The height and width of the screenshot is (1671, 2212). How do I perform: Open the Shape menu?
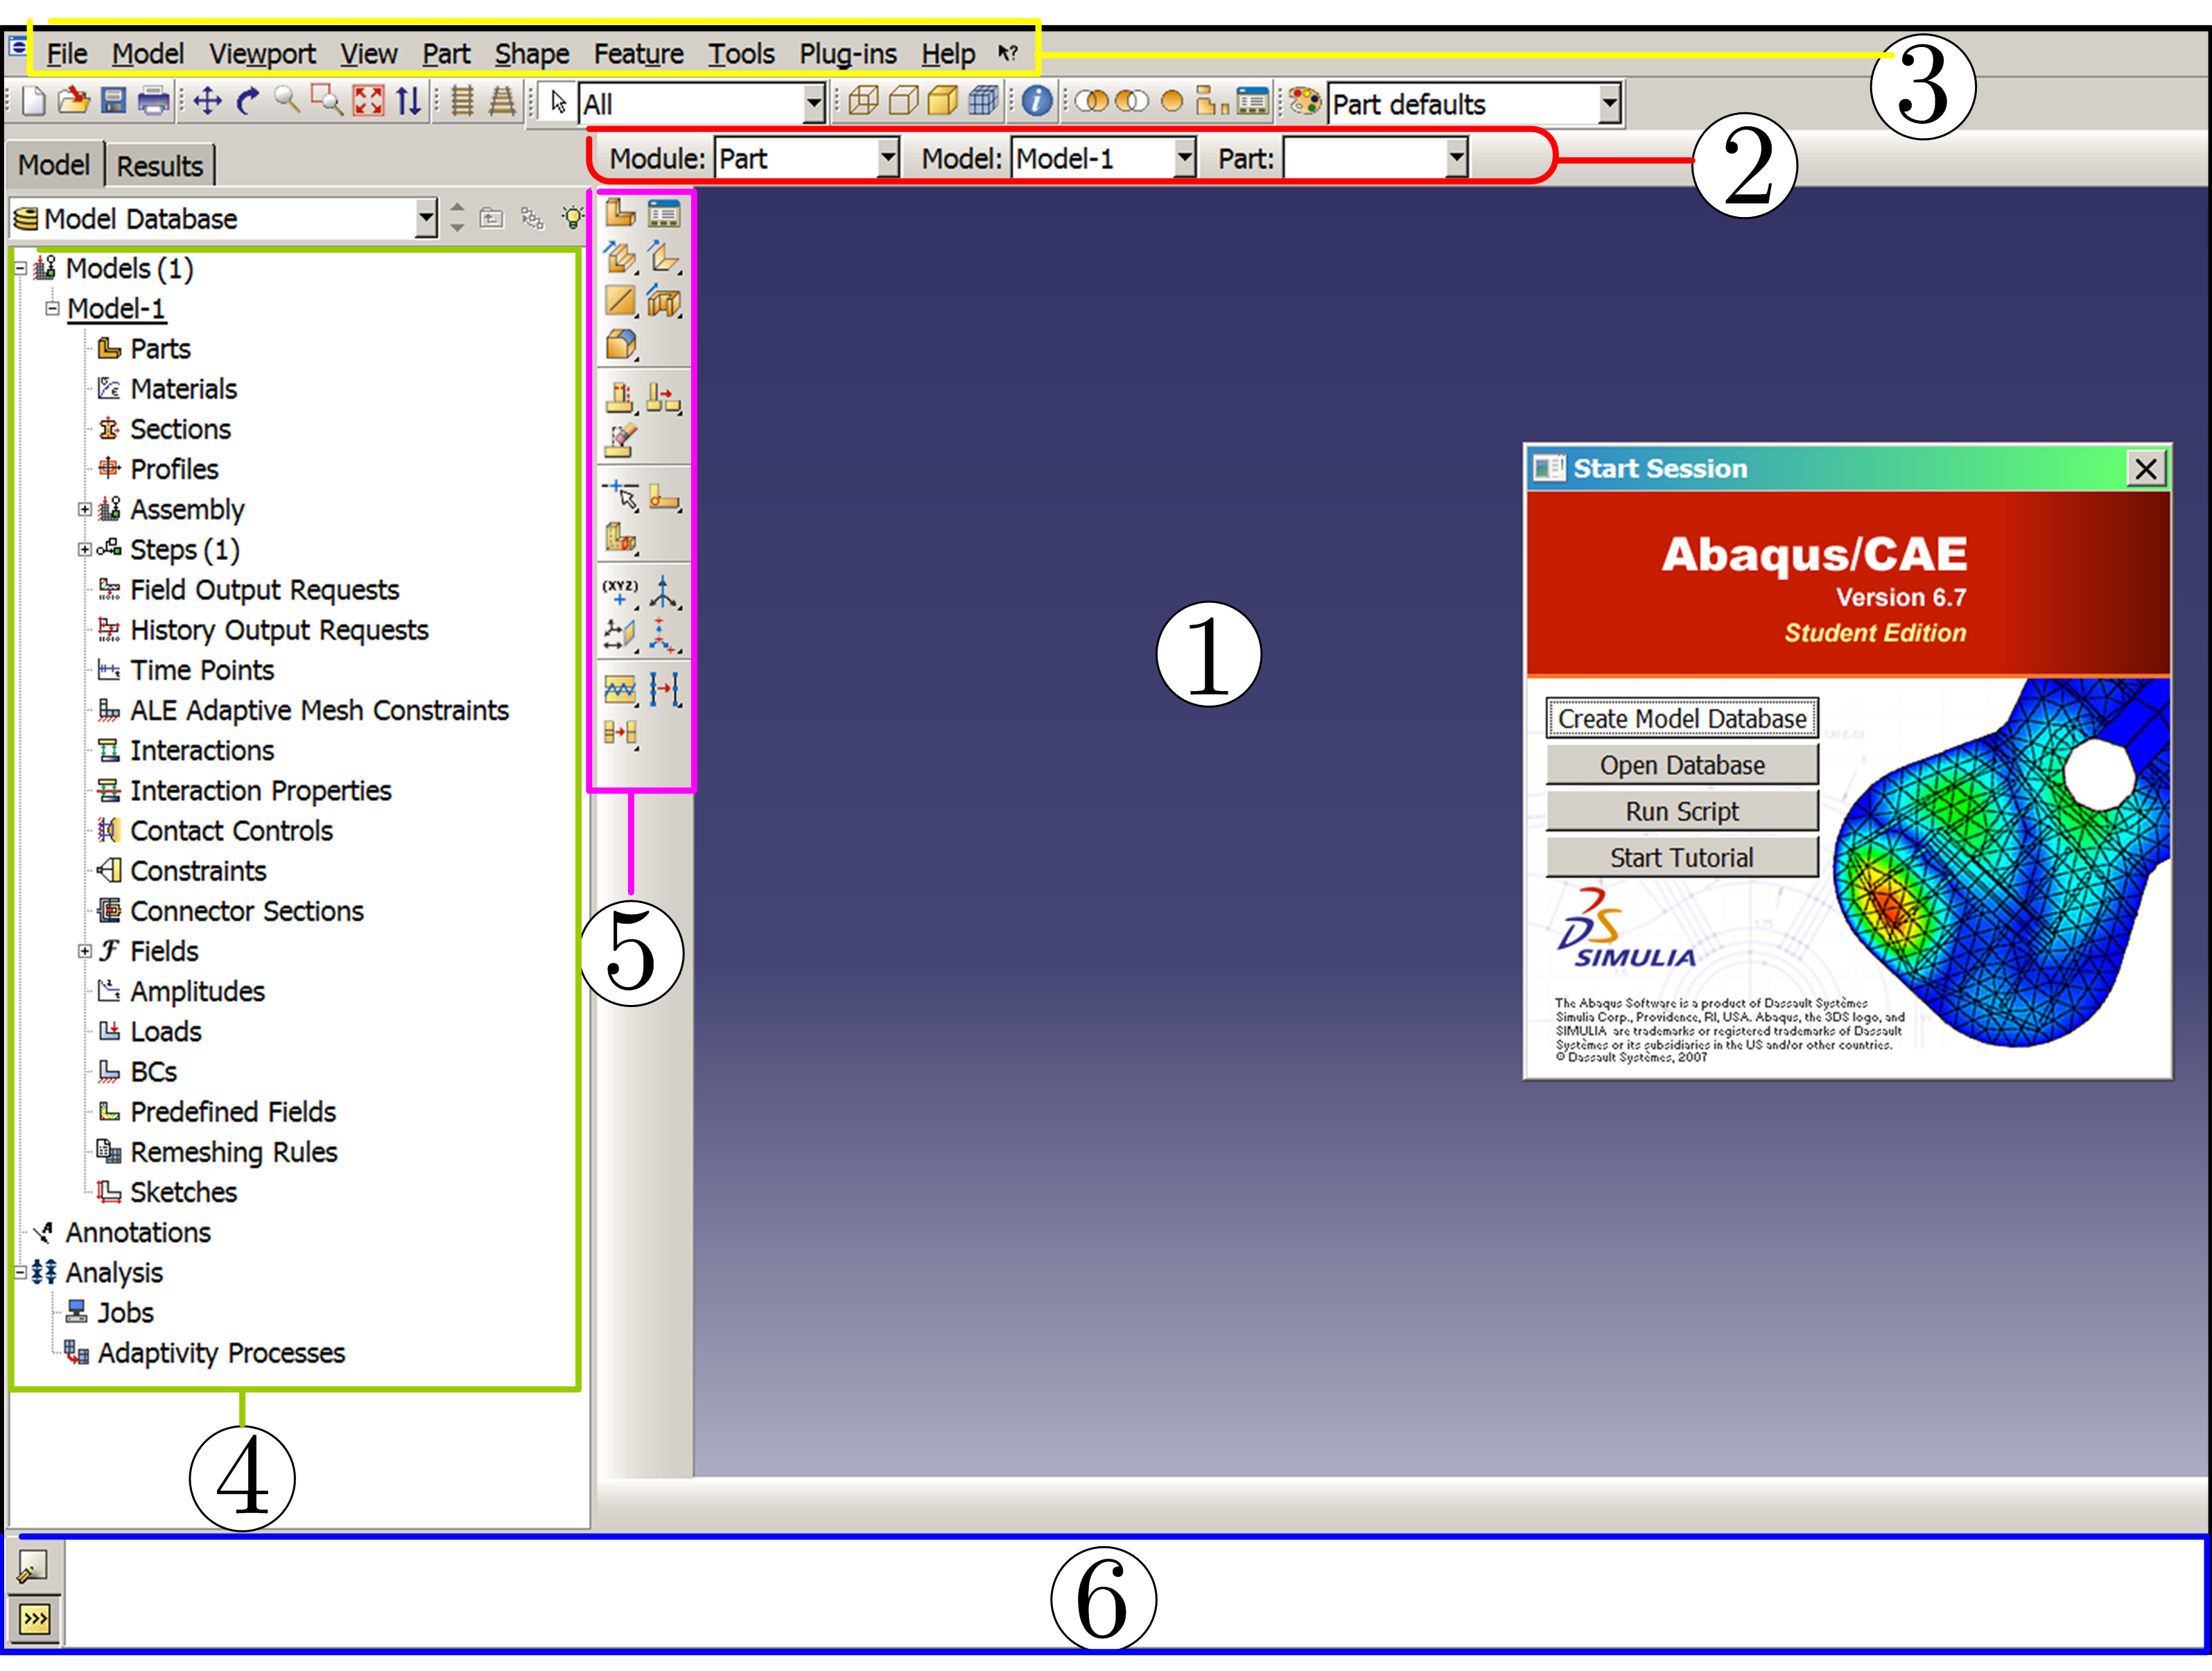point(532,53)
